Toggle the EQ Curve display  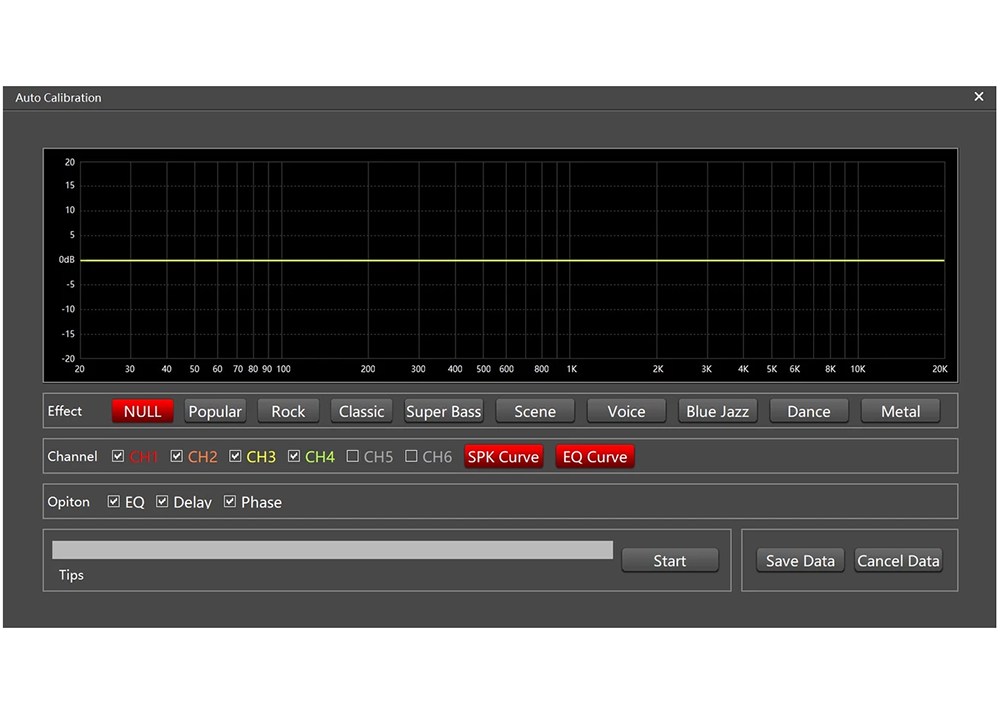595,457
